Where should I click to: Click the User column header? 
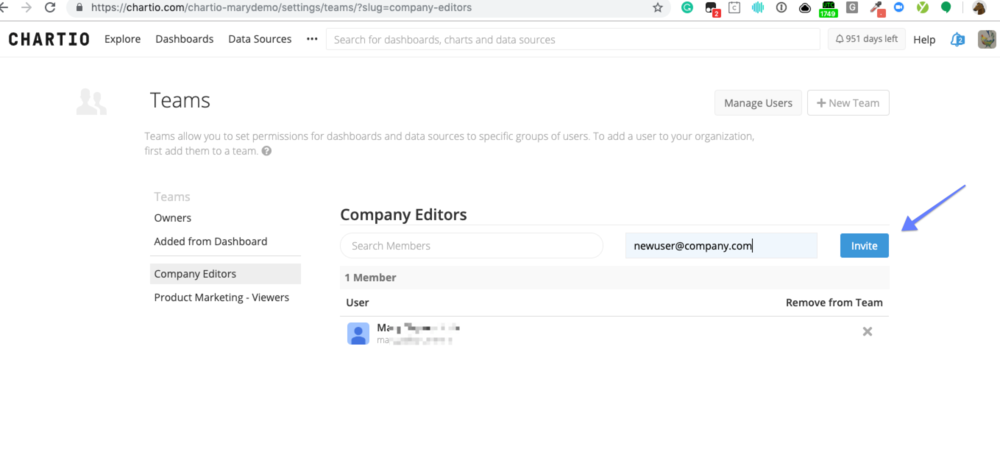(x=357, y=302)
